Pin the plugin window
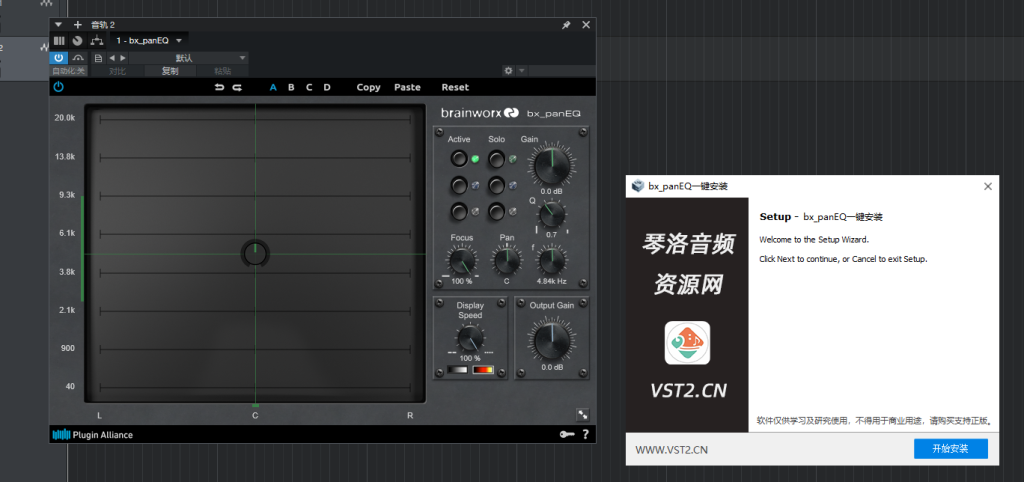 pyautogui.click(x=566, y=24)
